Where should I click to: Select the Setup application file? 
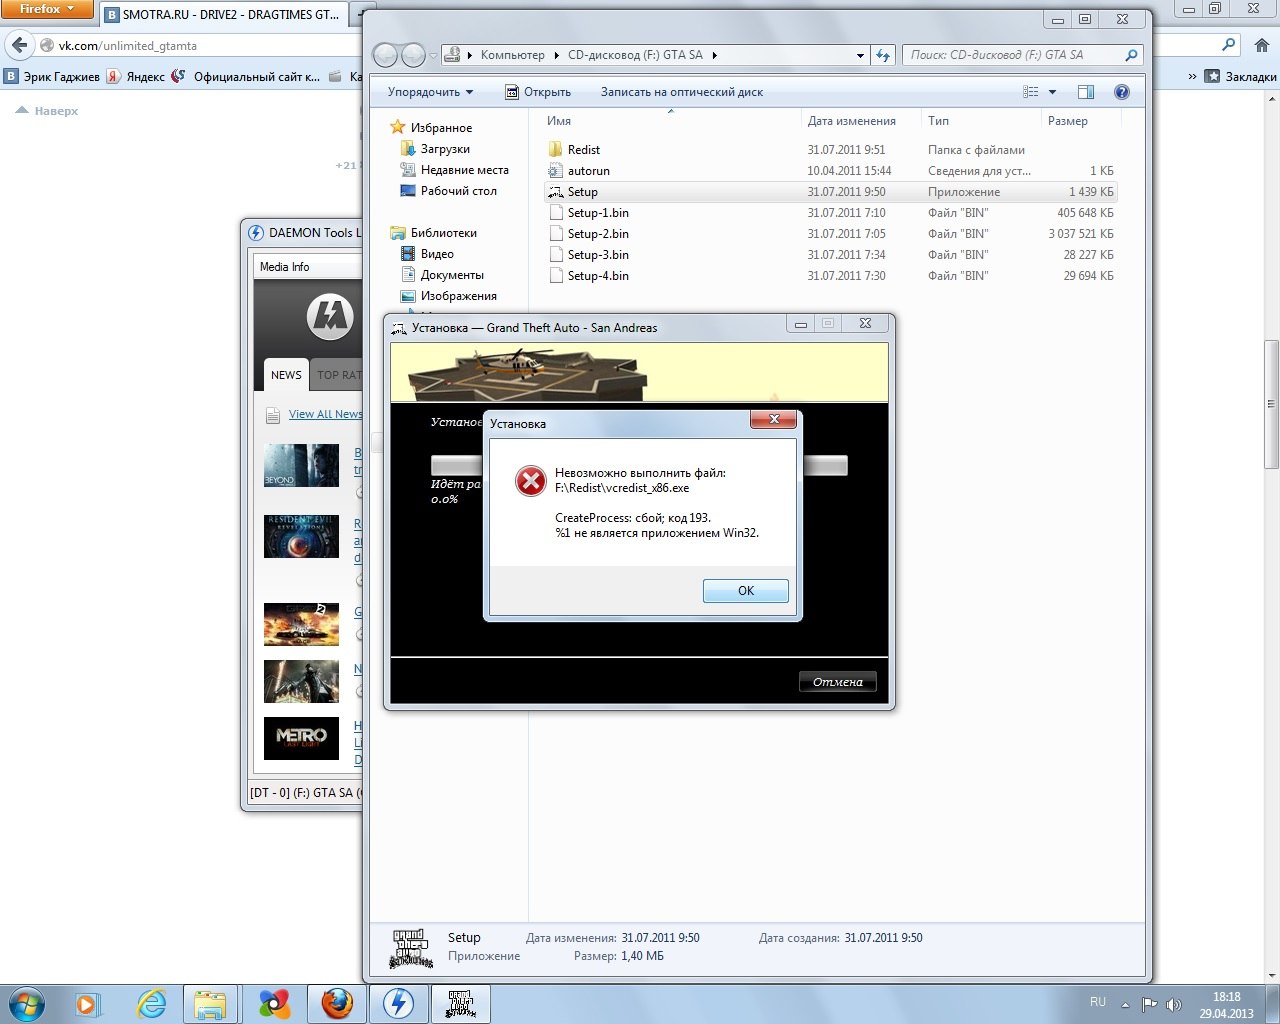583,192
